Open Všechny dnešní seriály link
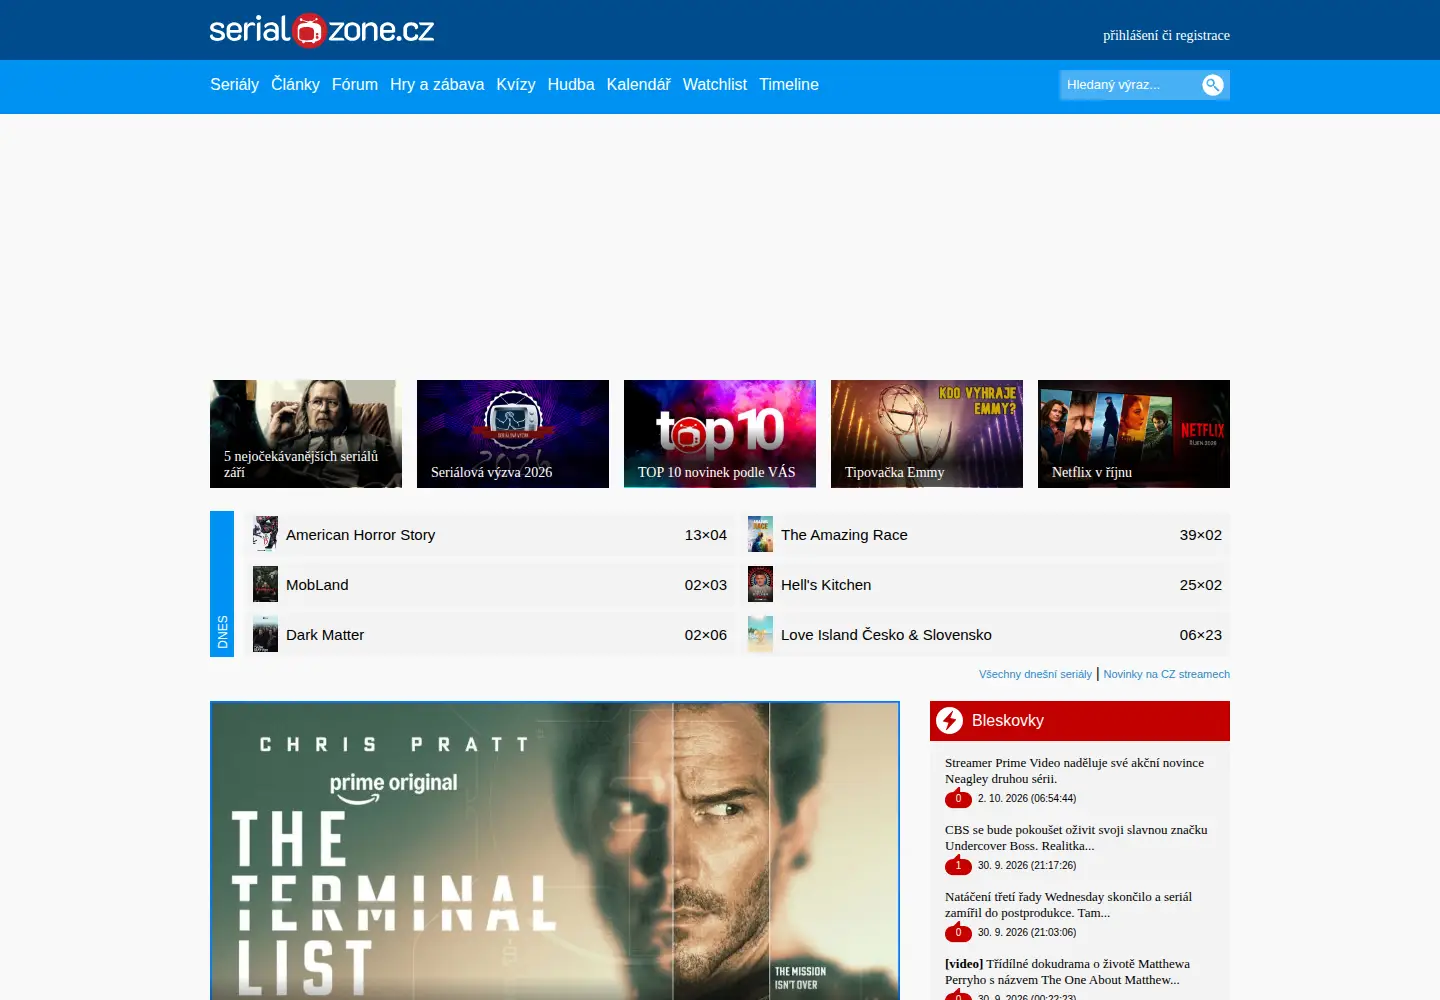1440x1000 pixels. click(1035, 674)
